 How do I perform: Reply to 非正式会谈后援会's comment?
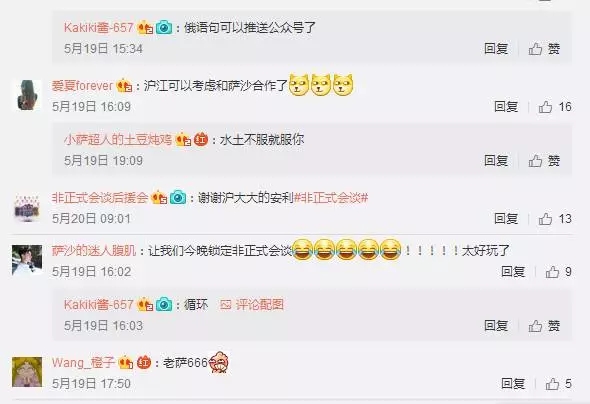tap(506, 219)
